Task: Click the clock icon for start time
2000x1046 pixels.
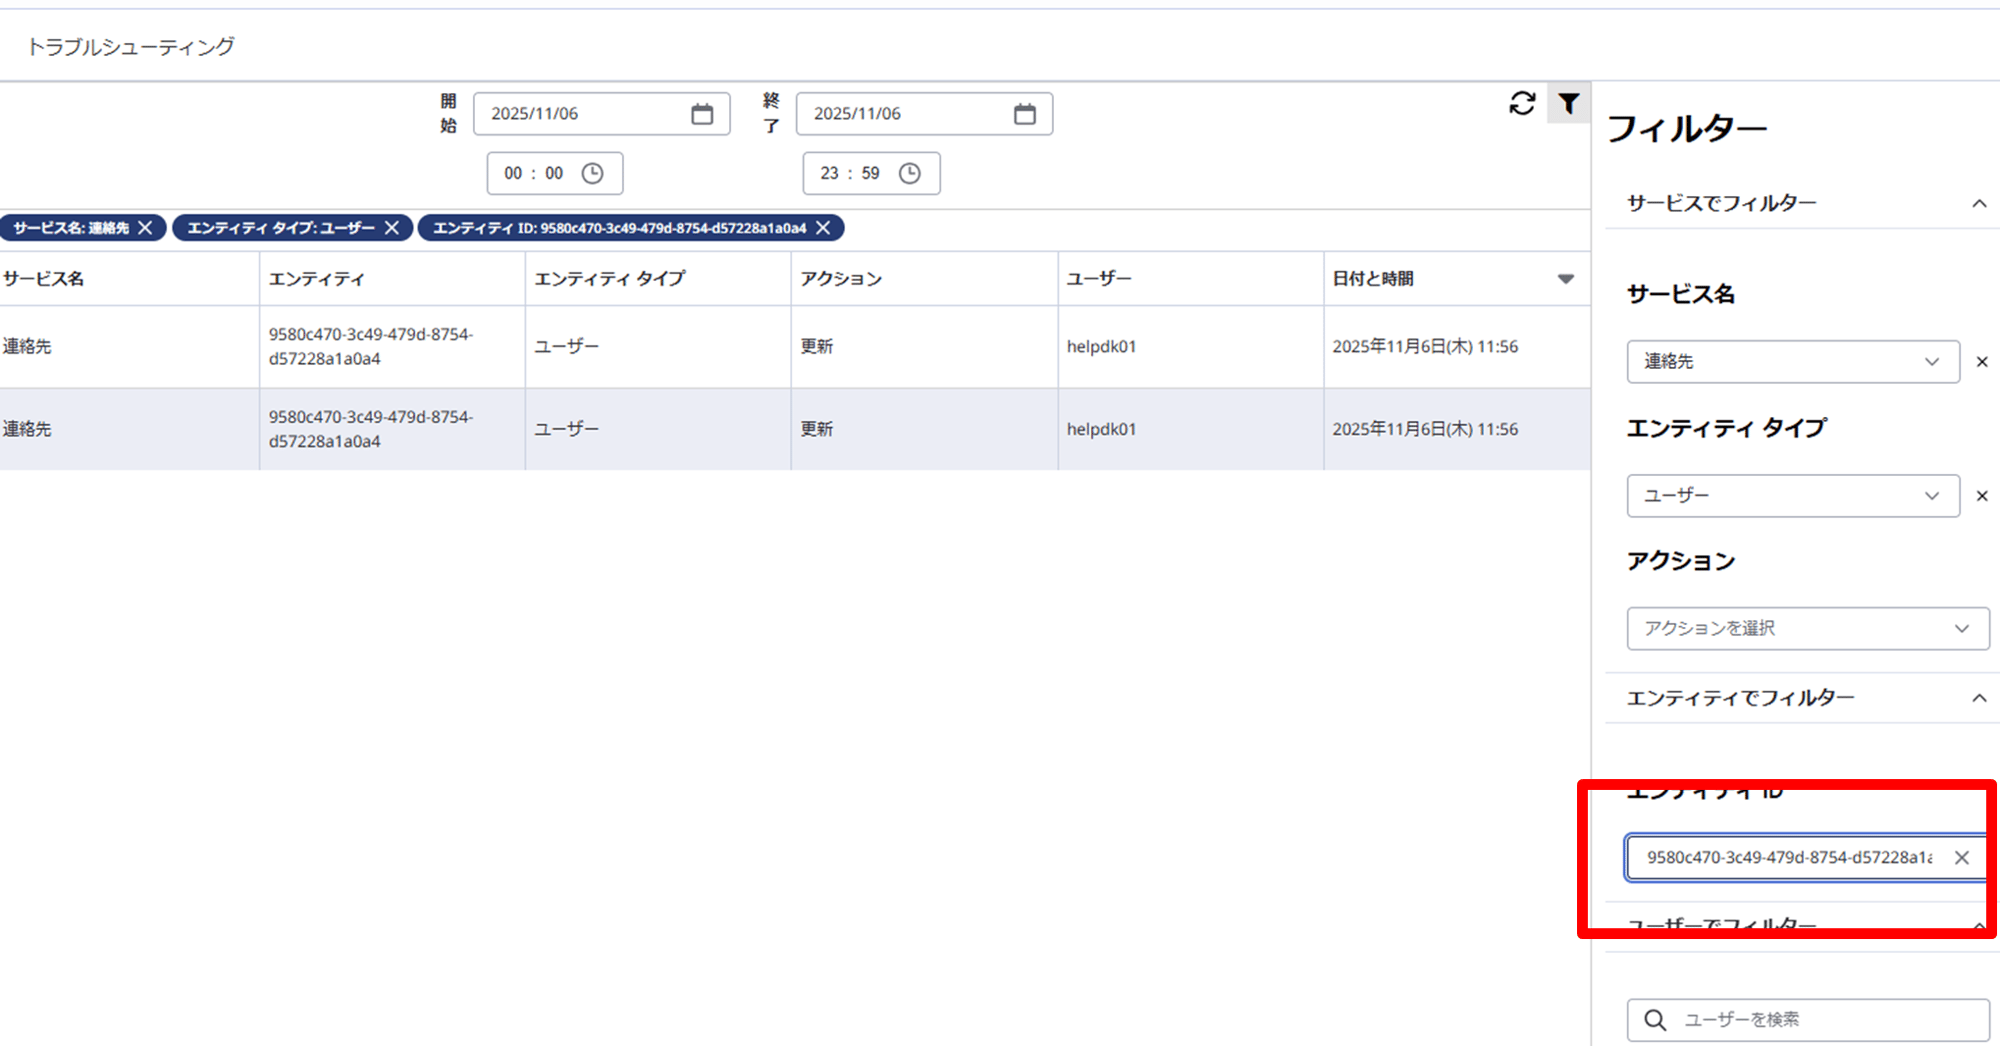Action: point(592,174)
